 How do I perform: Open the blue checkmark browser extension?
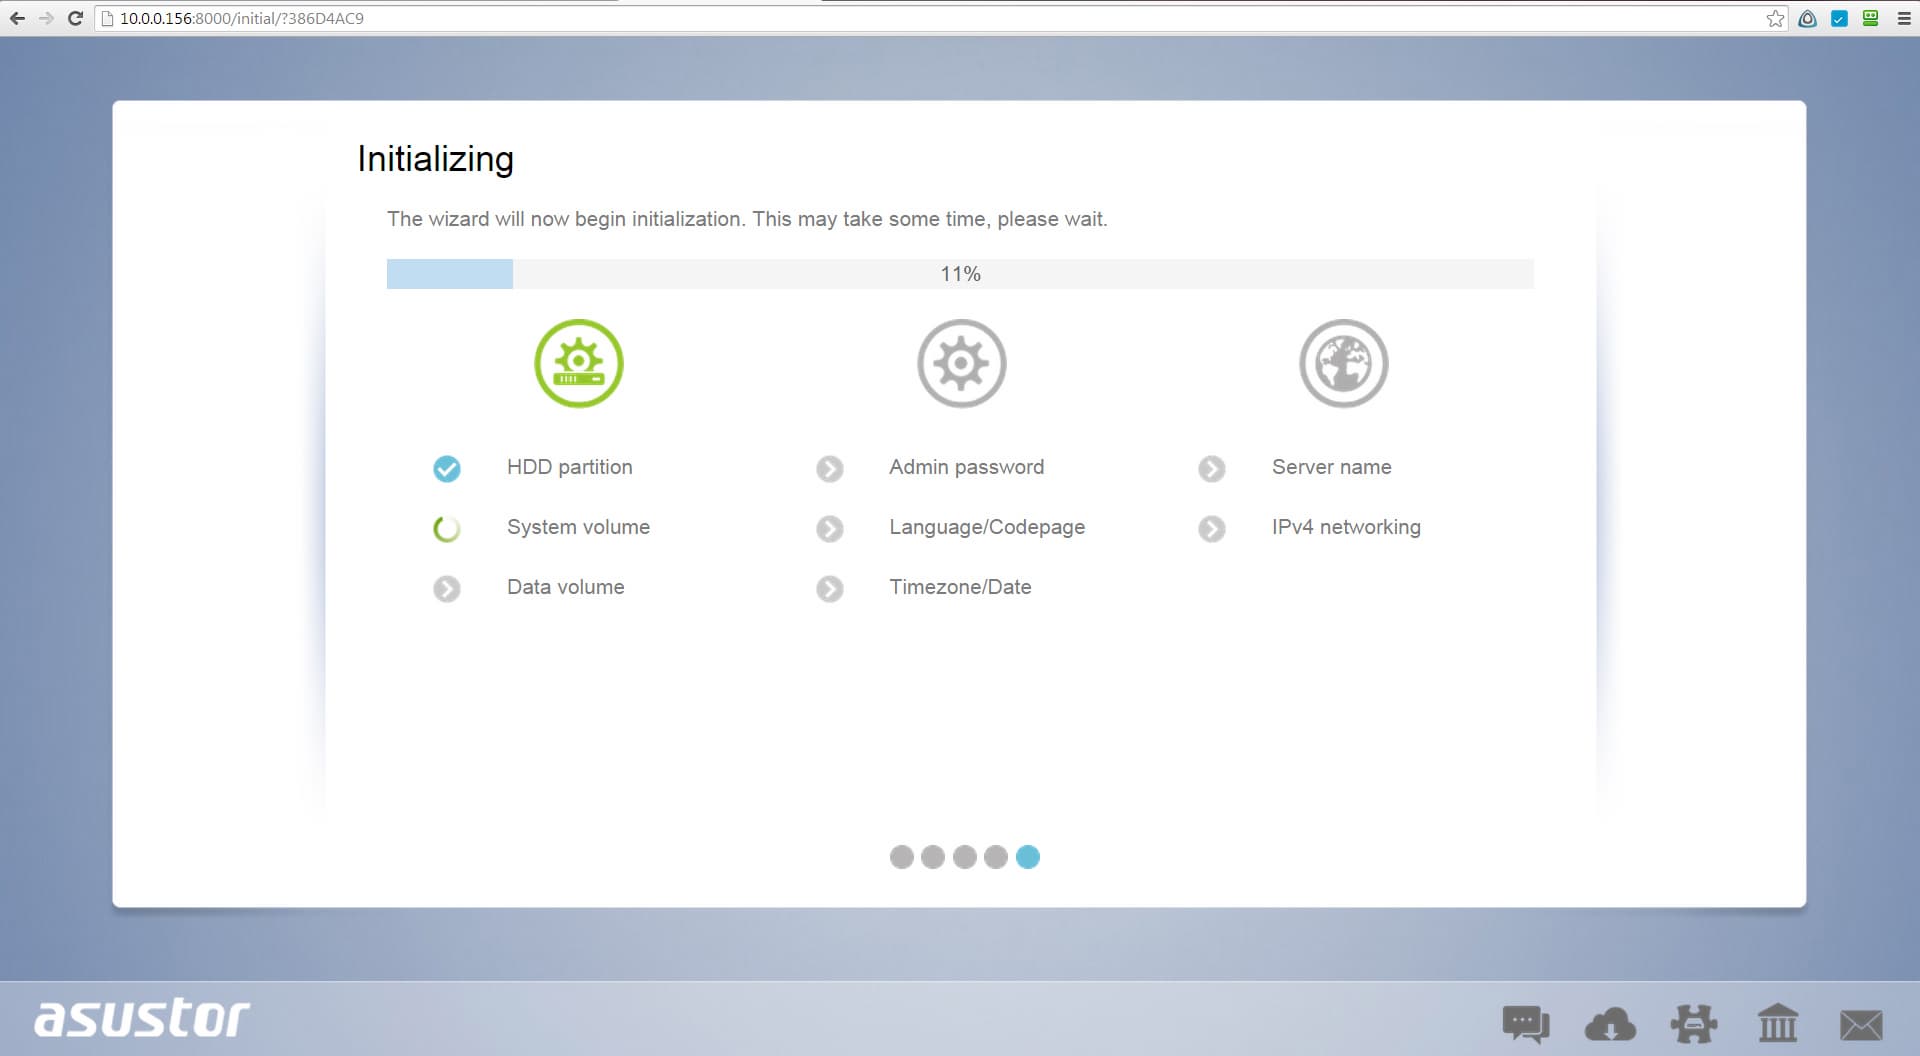[x=1839, y=18]
